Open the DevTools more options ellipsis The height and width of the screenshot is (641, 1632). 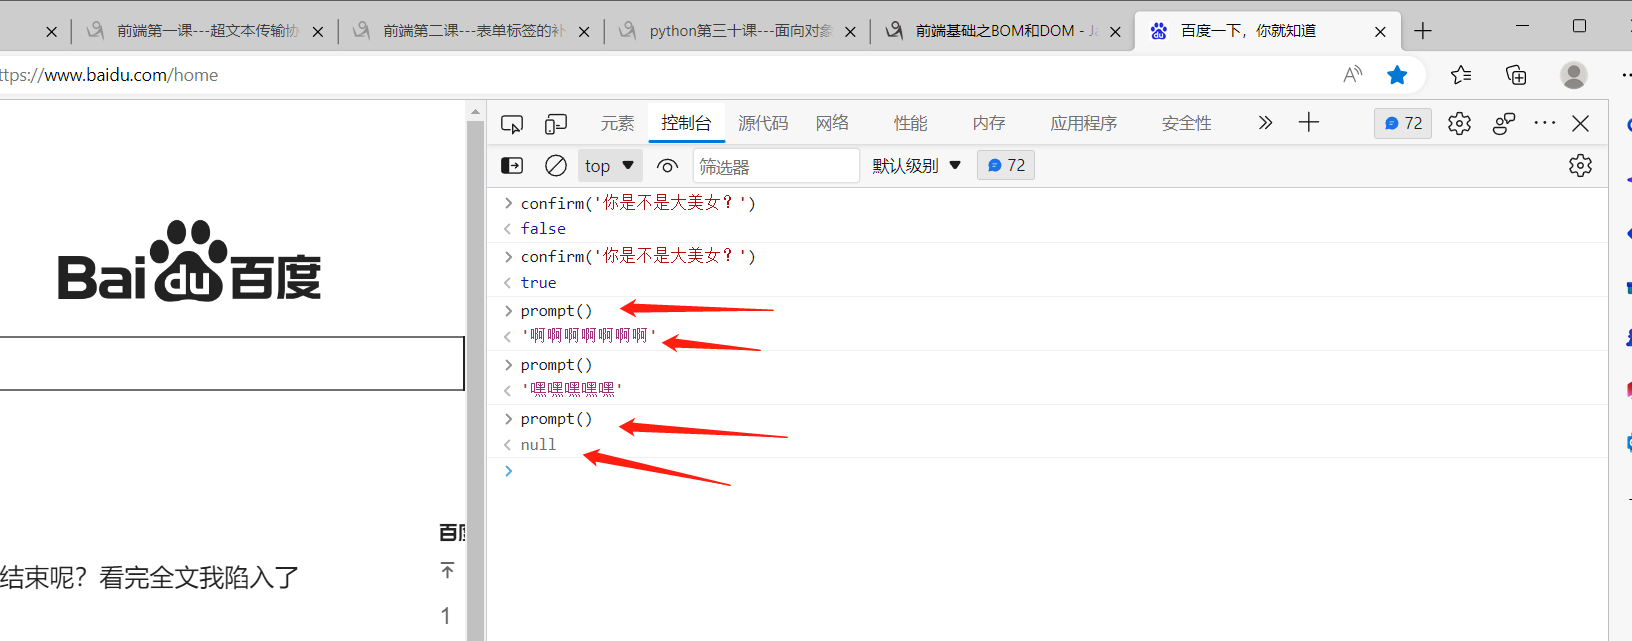pyautogui.click(x=1545, y=123)
